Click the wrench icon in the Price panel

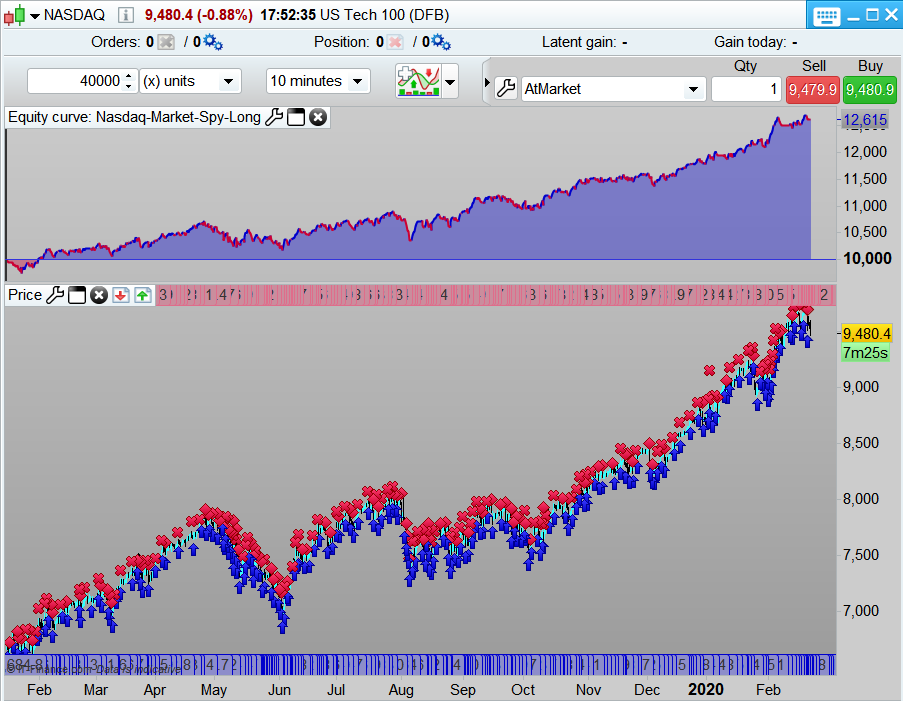57,295
